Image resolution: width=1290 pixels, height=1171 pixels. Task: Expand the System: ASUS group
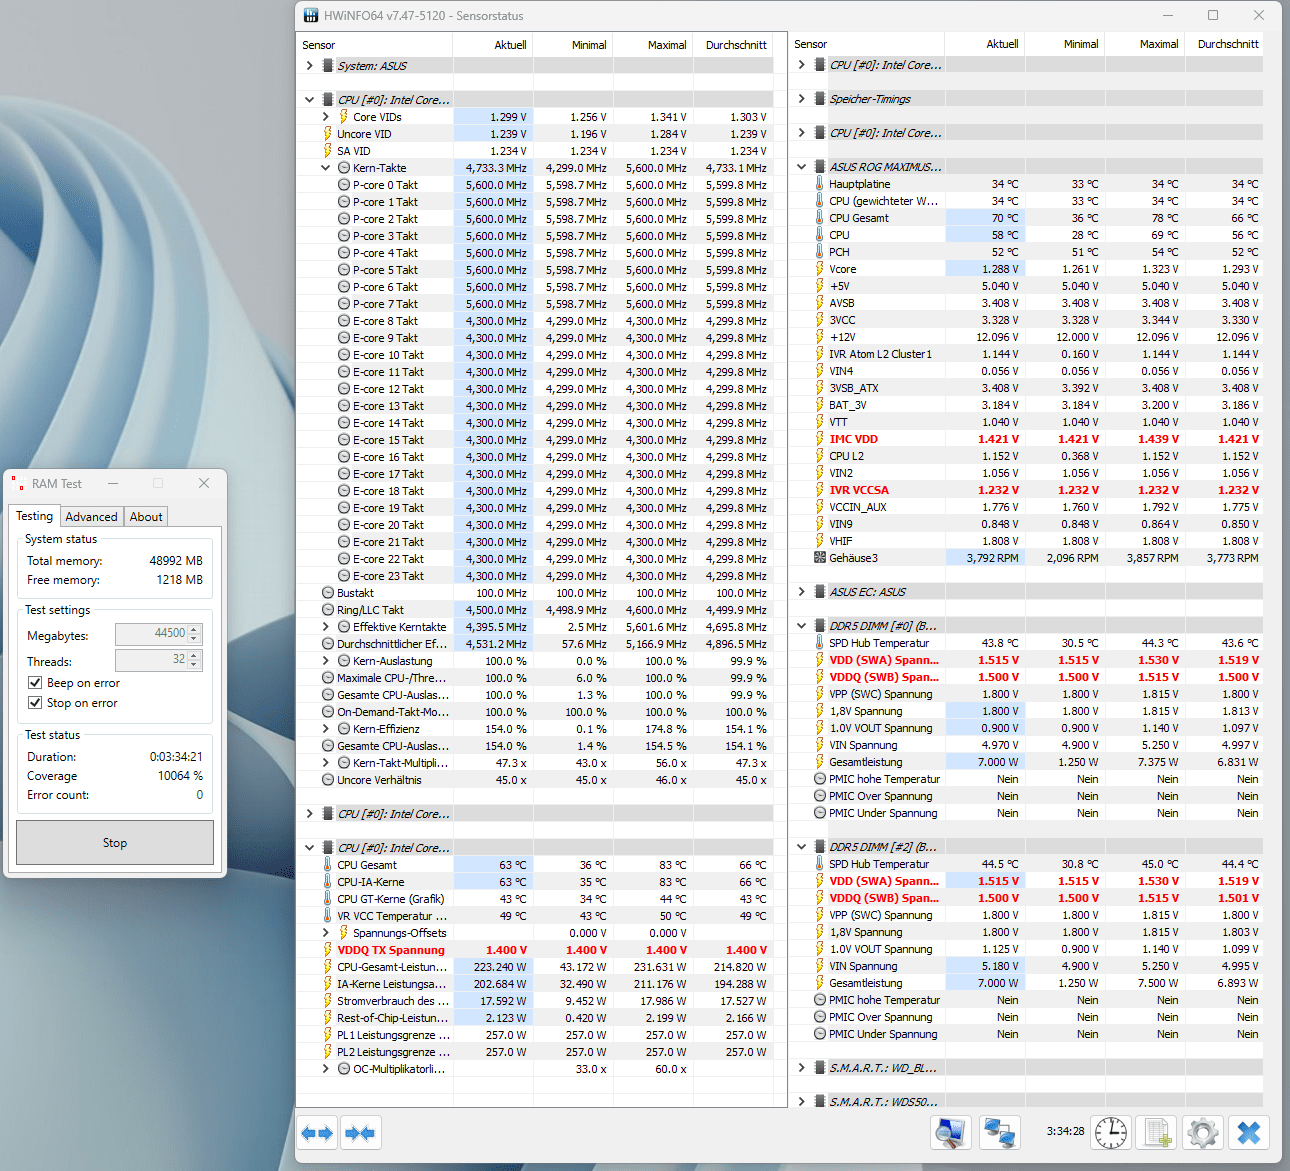[x=309, y=66]
